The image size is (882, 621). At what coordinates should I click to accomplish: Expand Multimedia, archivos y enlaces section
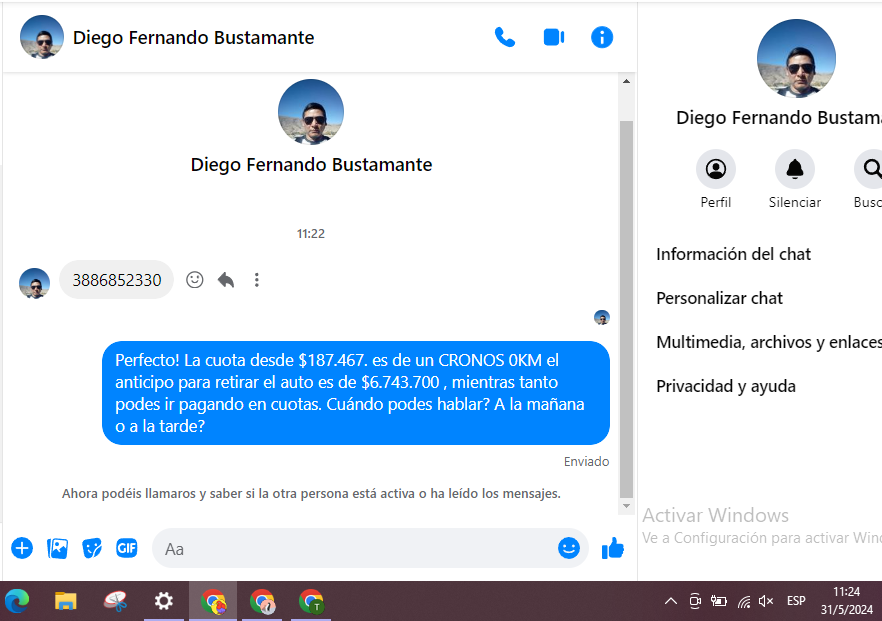[769, 342]
